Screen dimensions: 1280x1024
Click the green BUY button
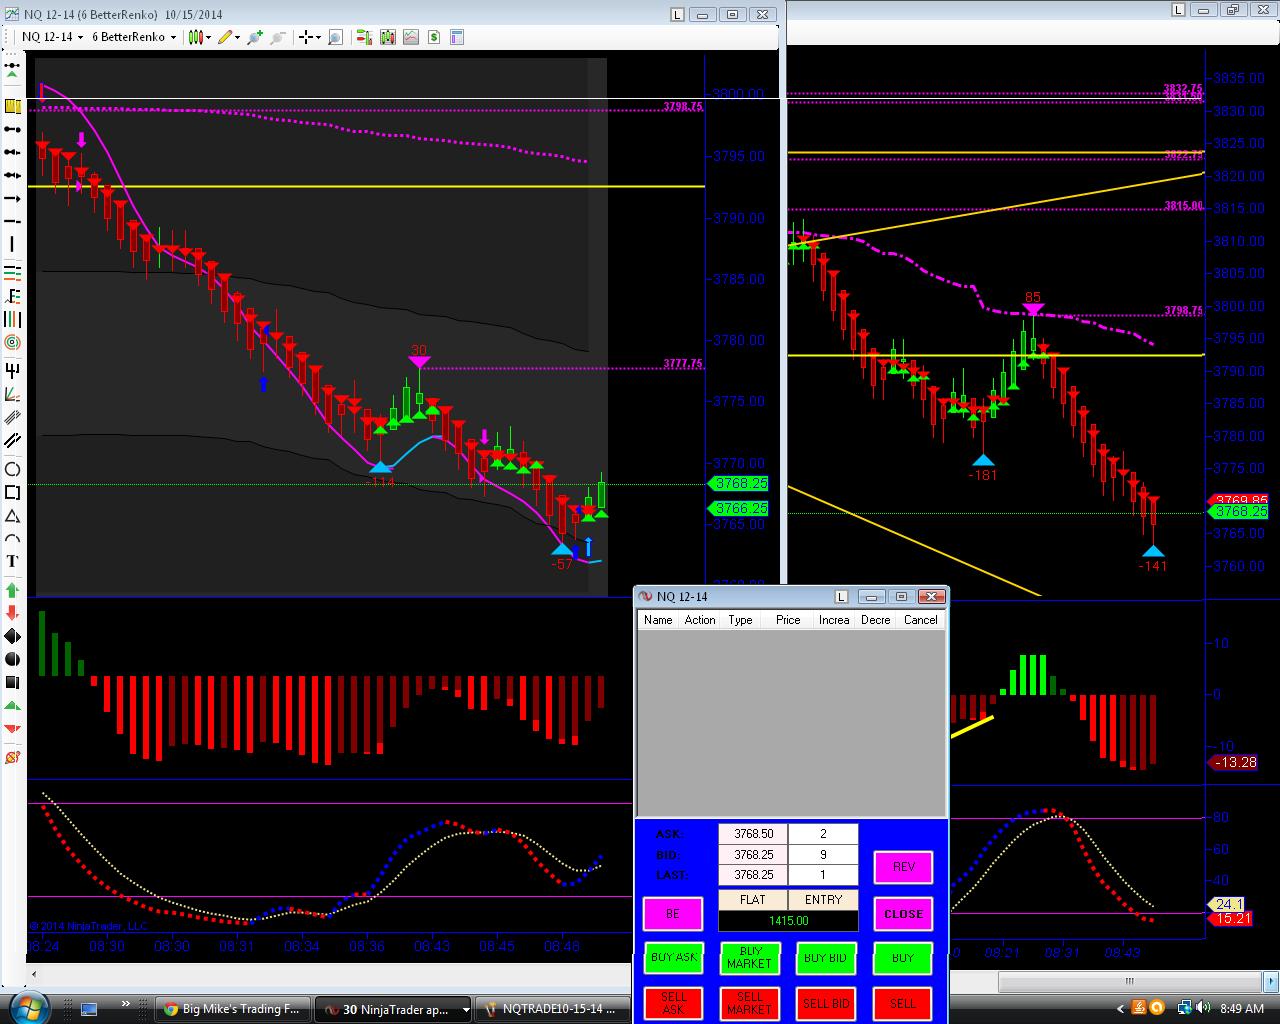click(x=903, y=958)
